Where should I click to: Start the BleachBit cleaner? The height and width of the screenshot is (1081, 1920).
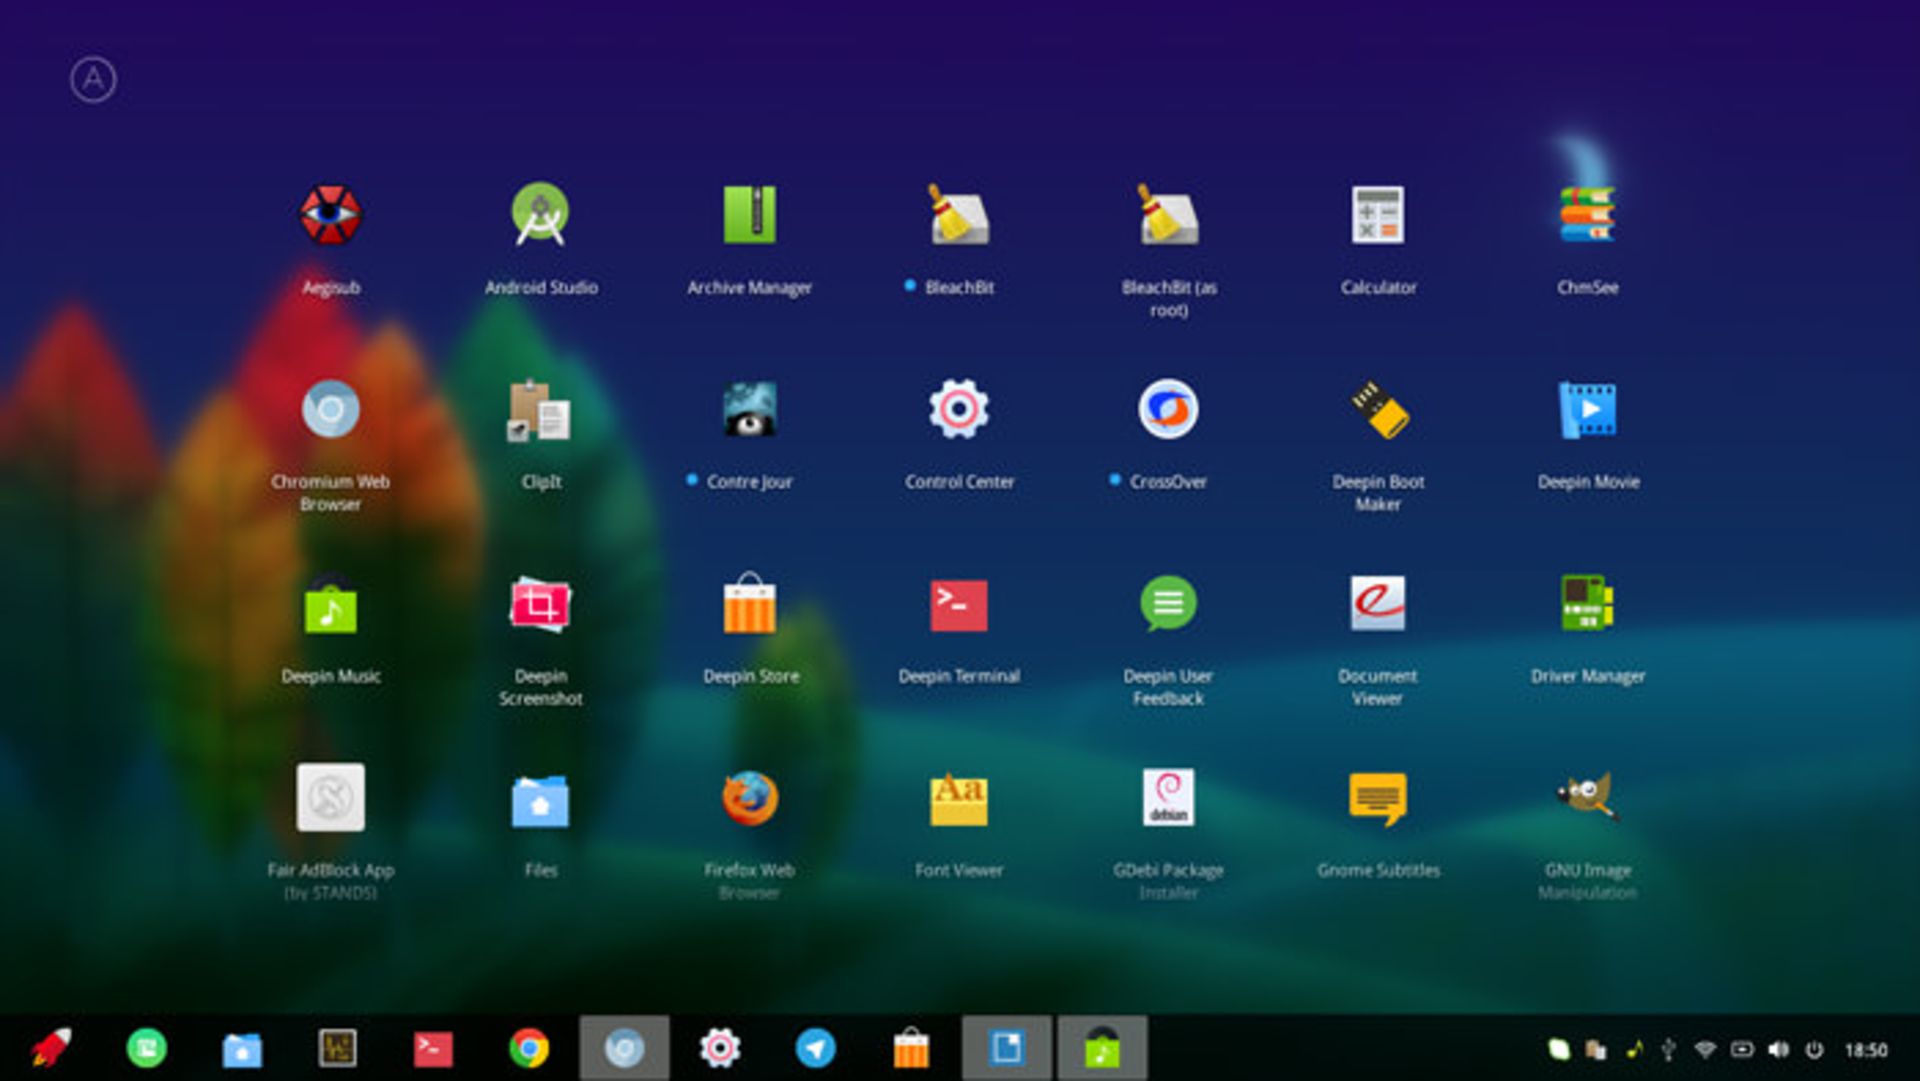(x=959, y=214)
